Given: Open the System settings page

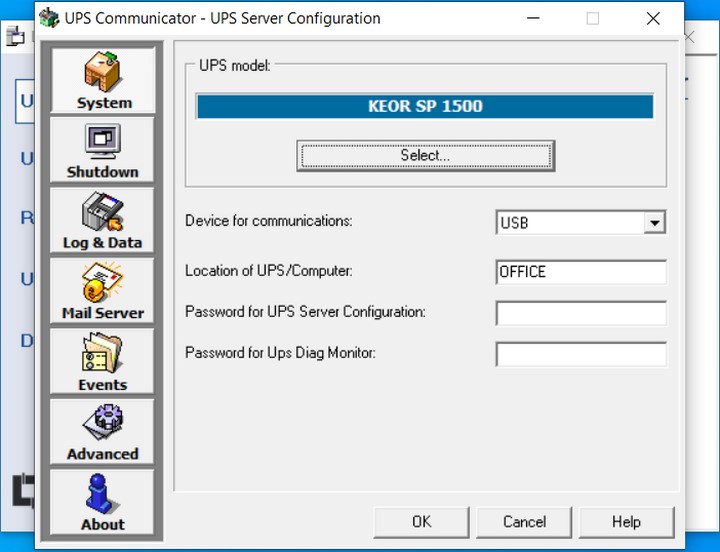Looking at the screenshot, I should coord(103,80).
